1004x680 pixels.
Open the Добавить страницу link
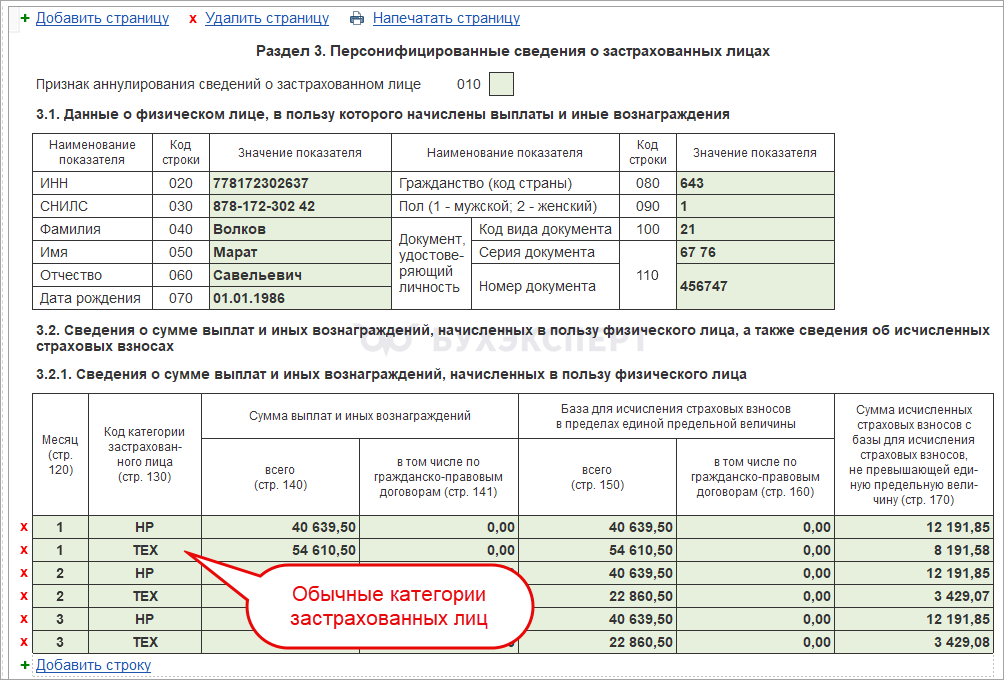tap(102, 19)
